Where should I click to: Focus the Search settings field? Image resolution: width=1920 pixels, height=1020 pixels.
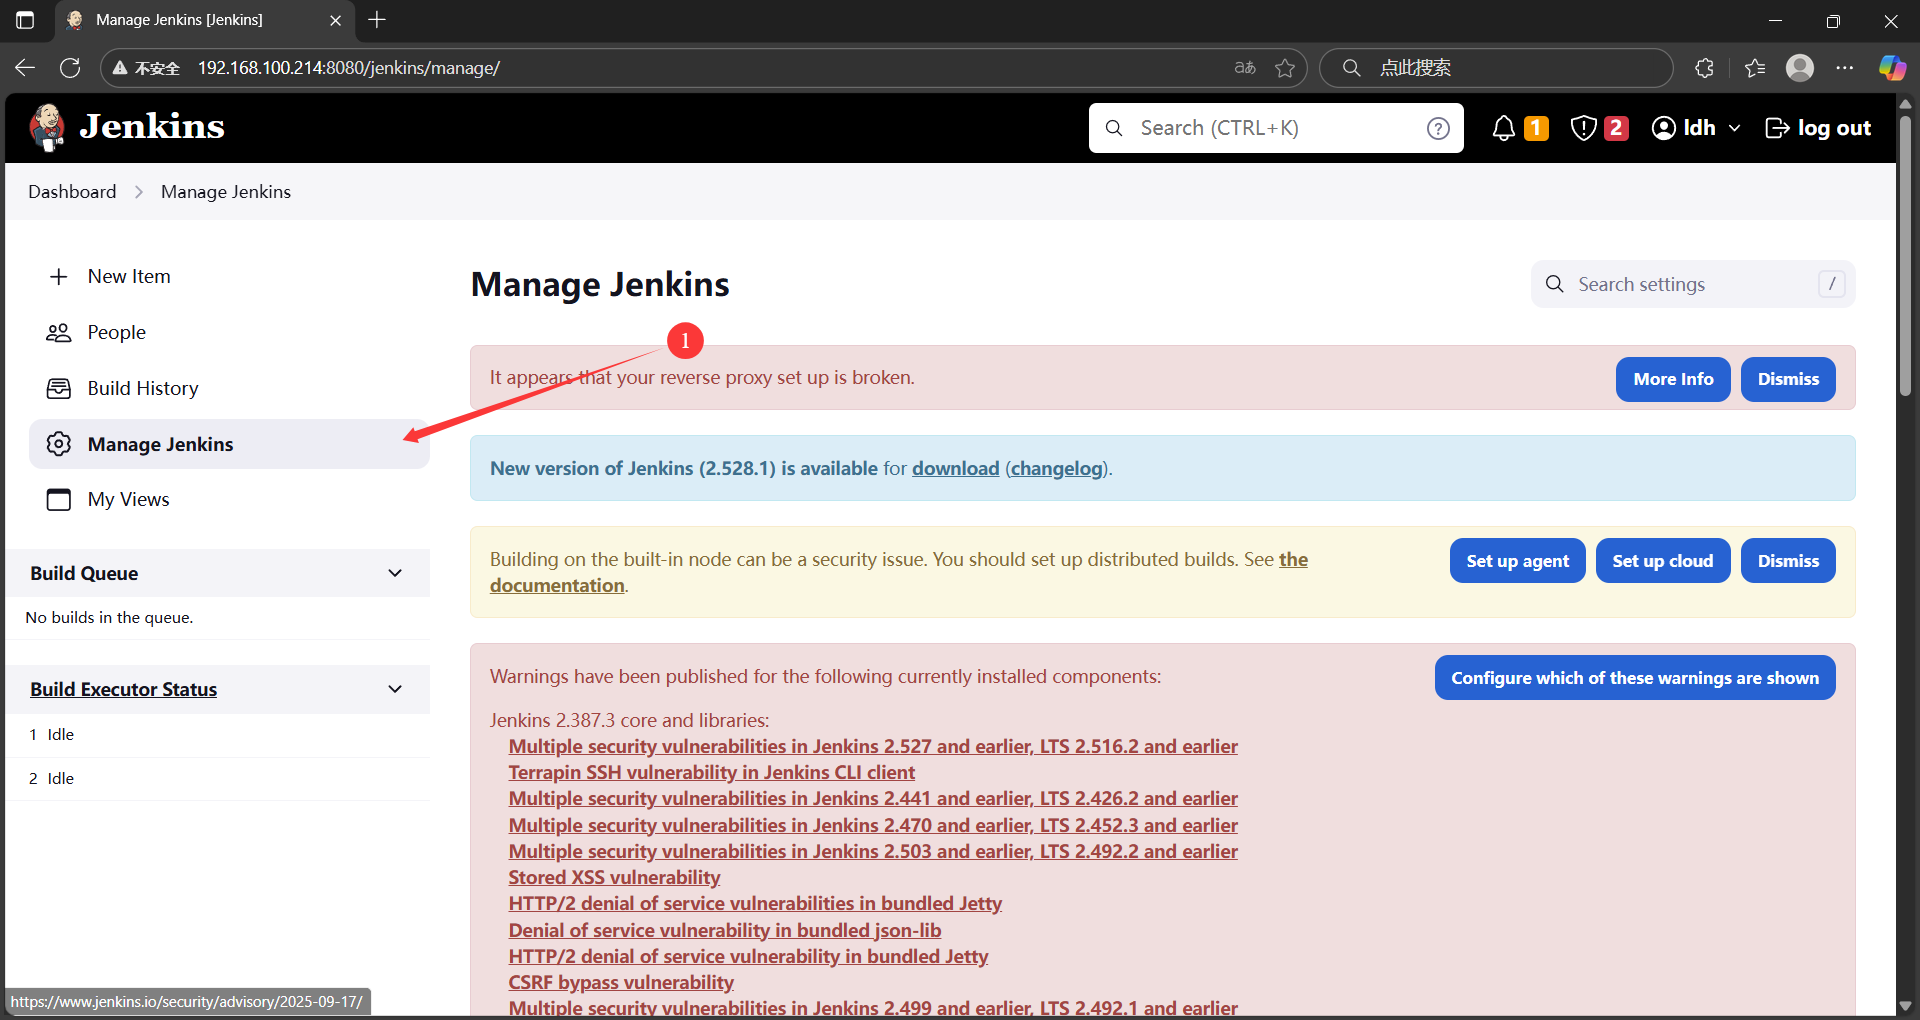pos(1693,284)
